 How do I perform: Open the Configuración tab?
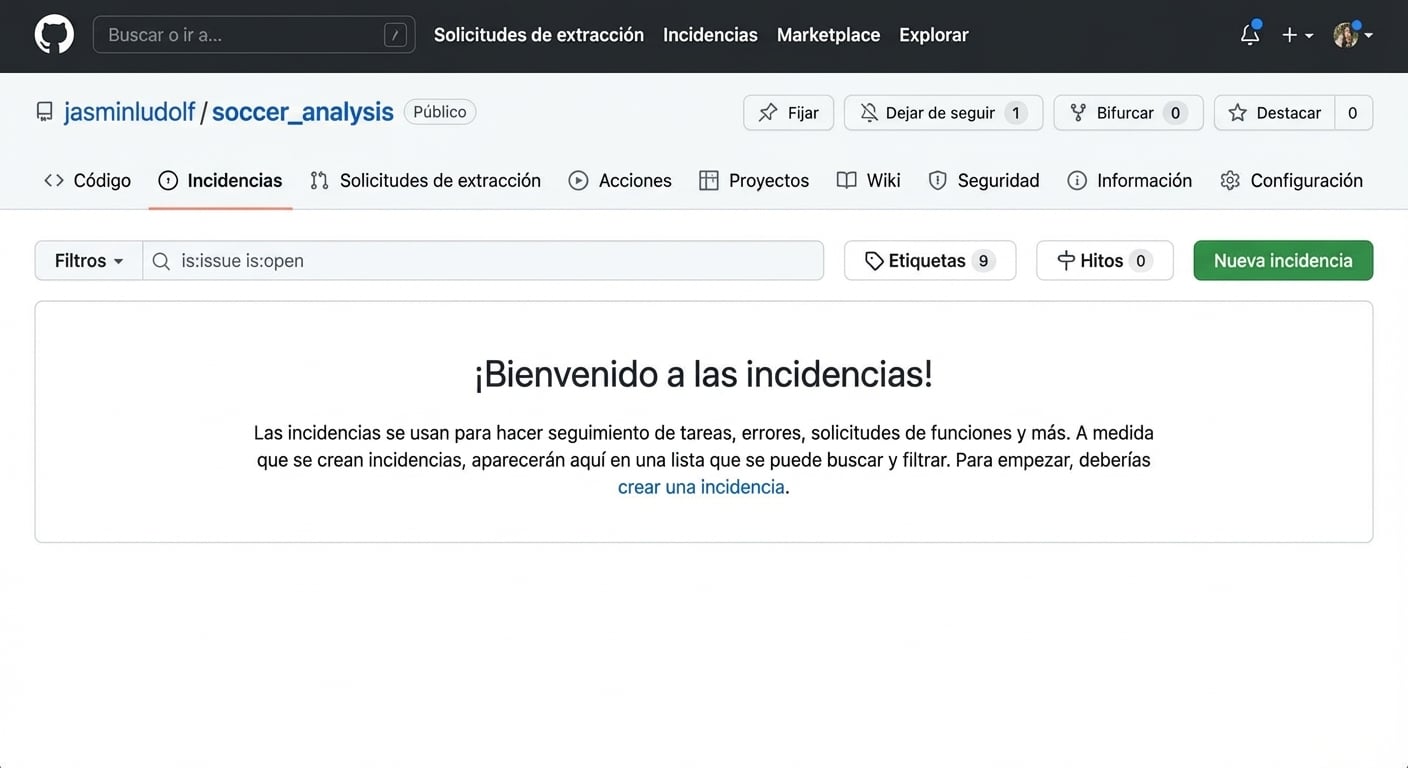[1292, 181]
